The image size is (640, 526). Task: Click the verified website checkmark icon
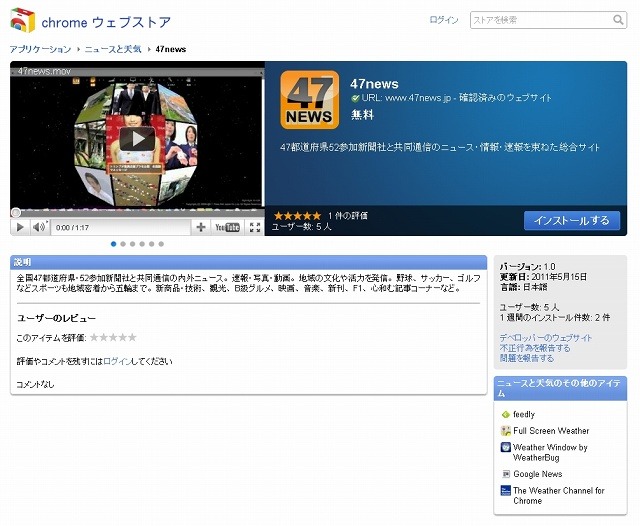click(x=355, y=98)
